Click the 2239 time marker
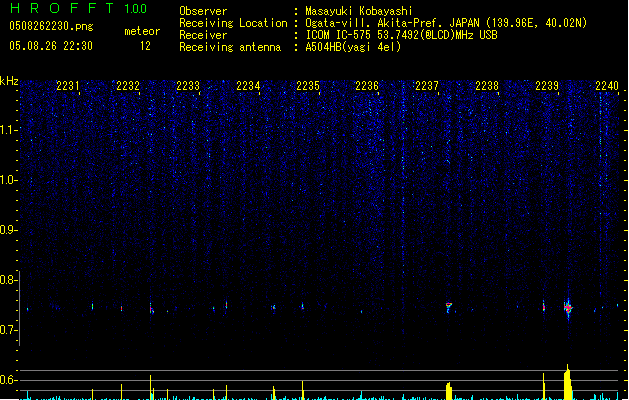629x400 pixels. point(547,86)
